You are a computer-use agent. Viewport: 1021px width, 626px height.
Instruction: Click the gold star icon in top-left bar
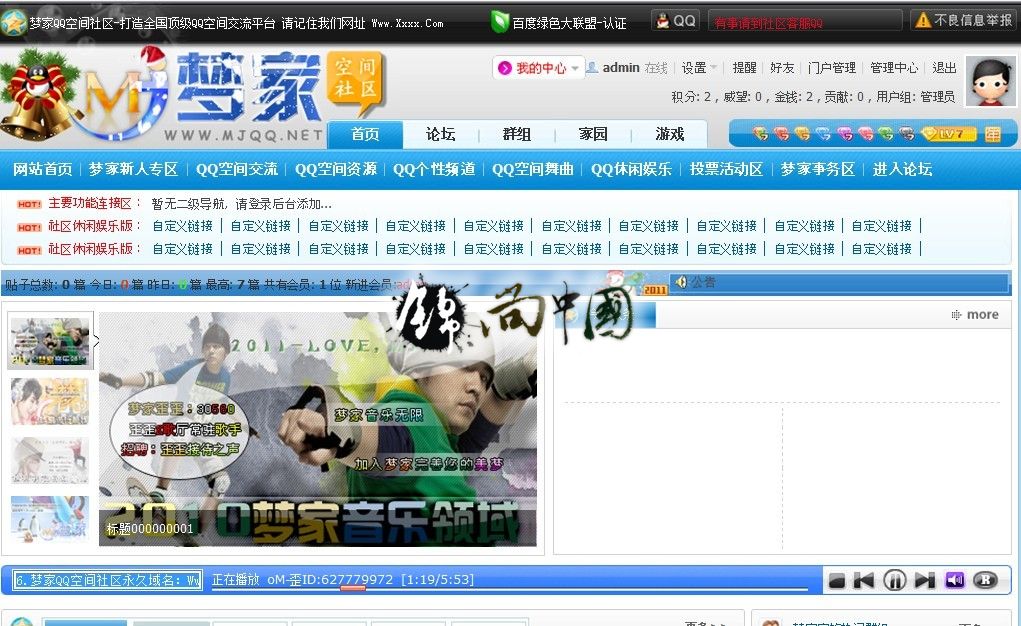[x=13, y=23]
